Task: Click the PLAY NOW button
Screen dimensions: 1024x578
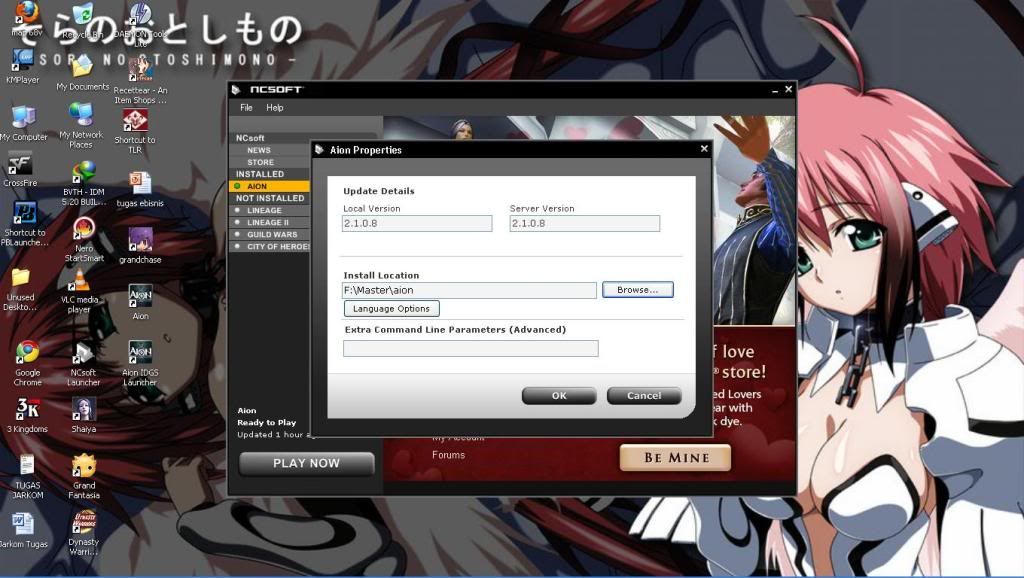Action: pos(306,463)
